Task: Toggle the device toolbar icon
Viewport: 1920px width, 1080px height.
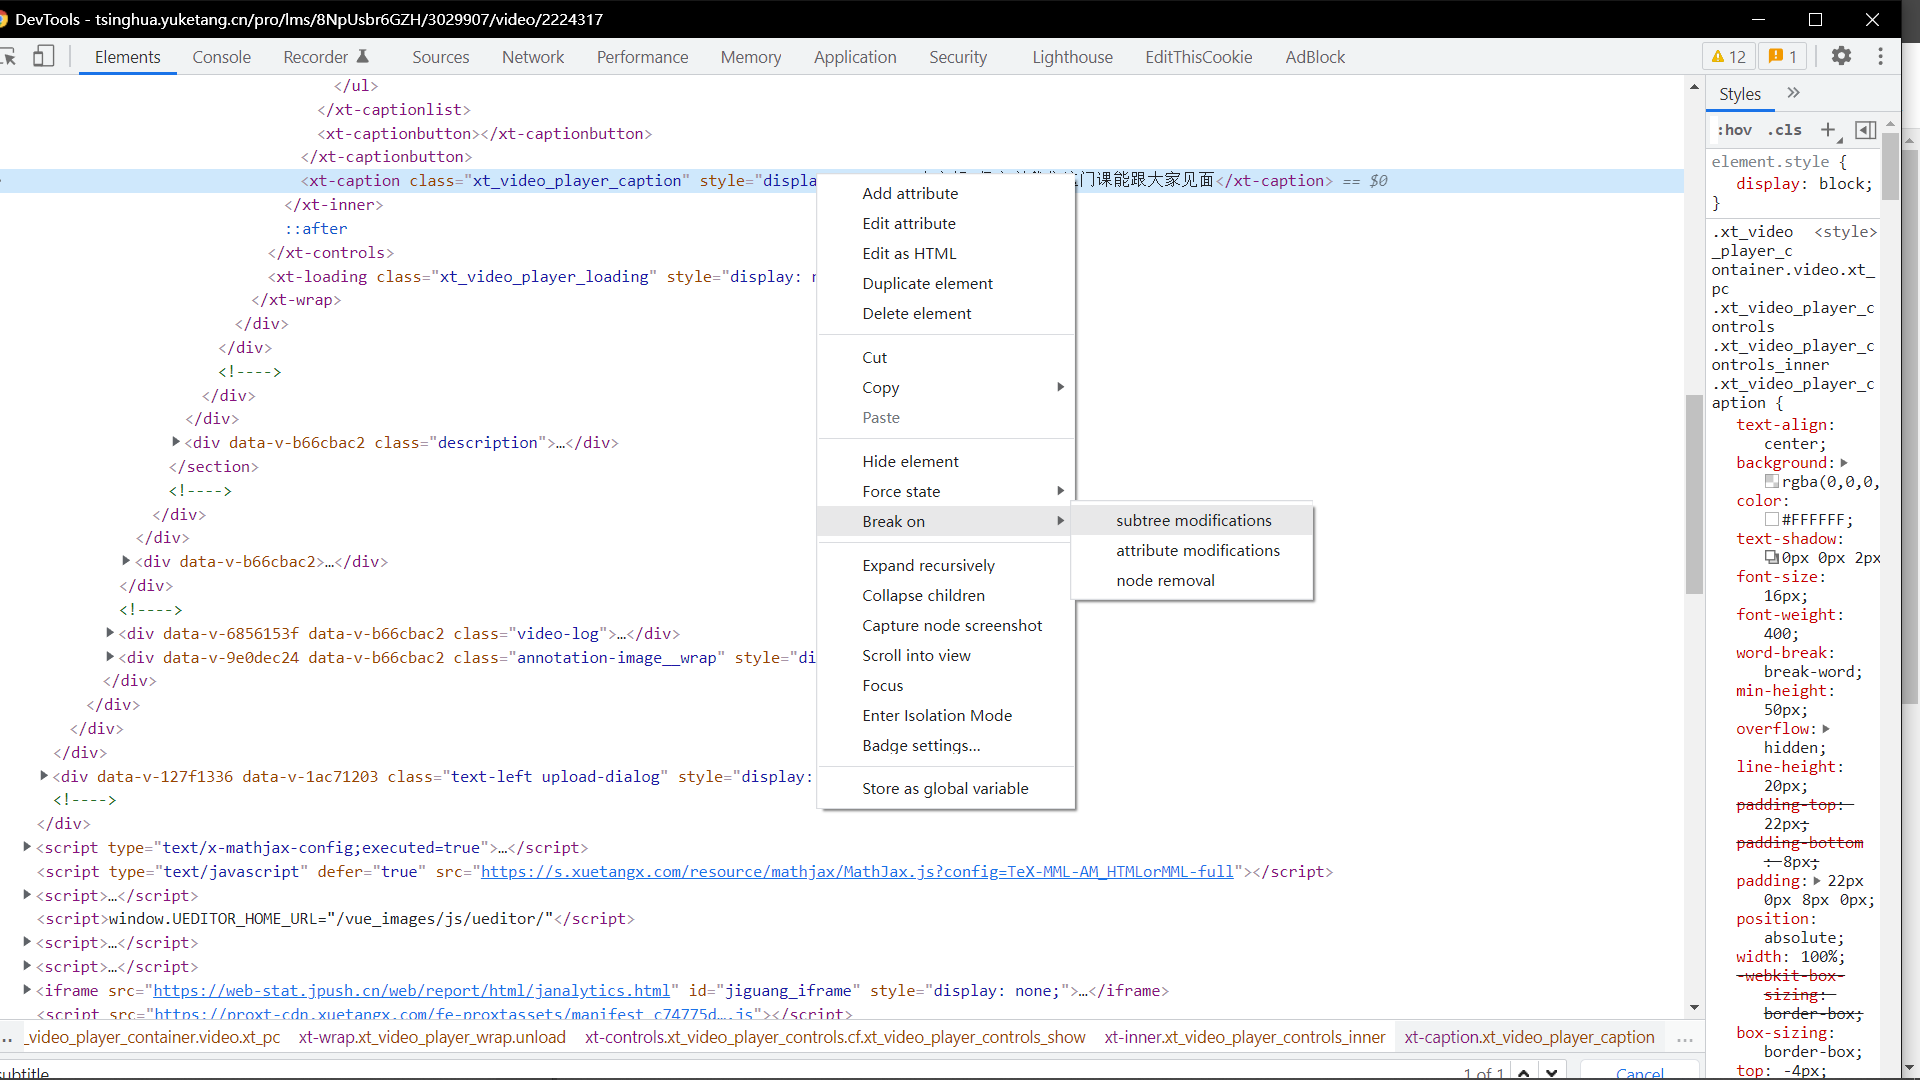Action: [43, 57]
